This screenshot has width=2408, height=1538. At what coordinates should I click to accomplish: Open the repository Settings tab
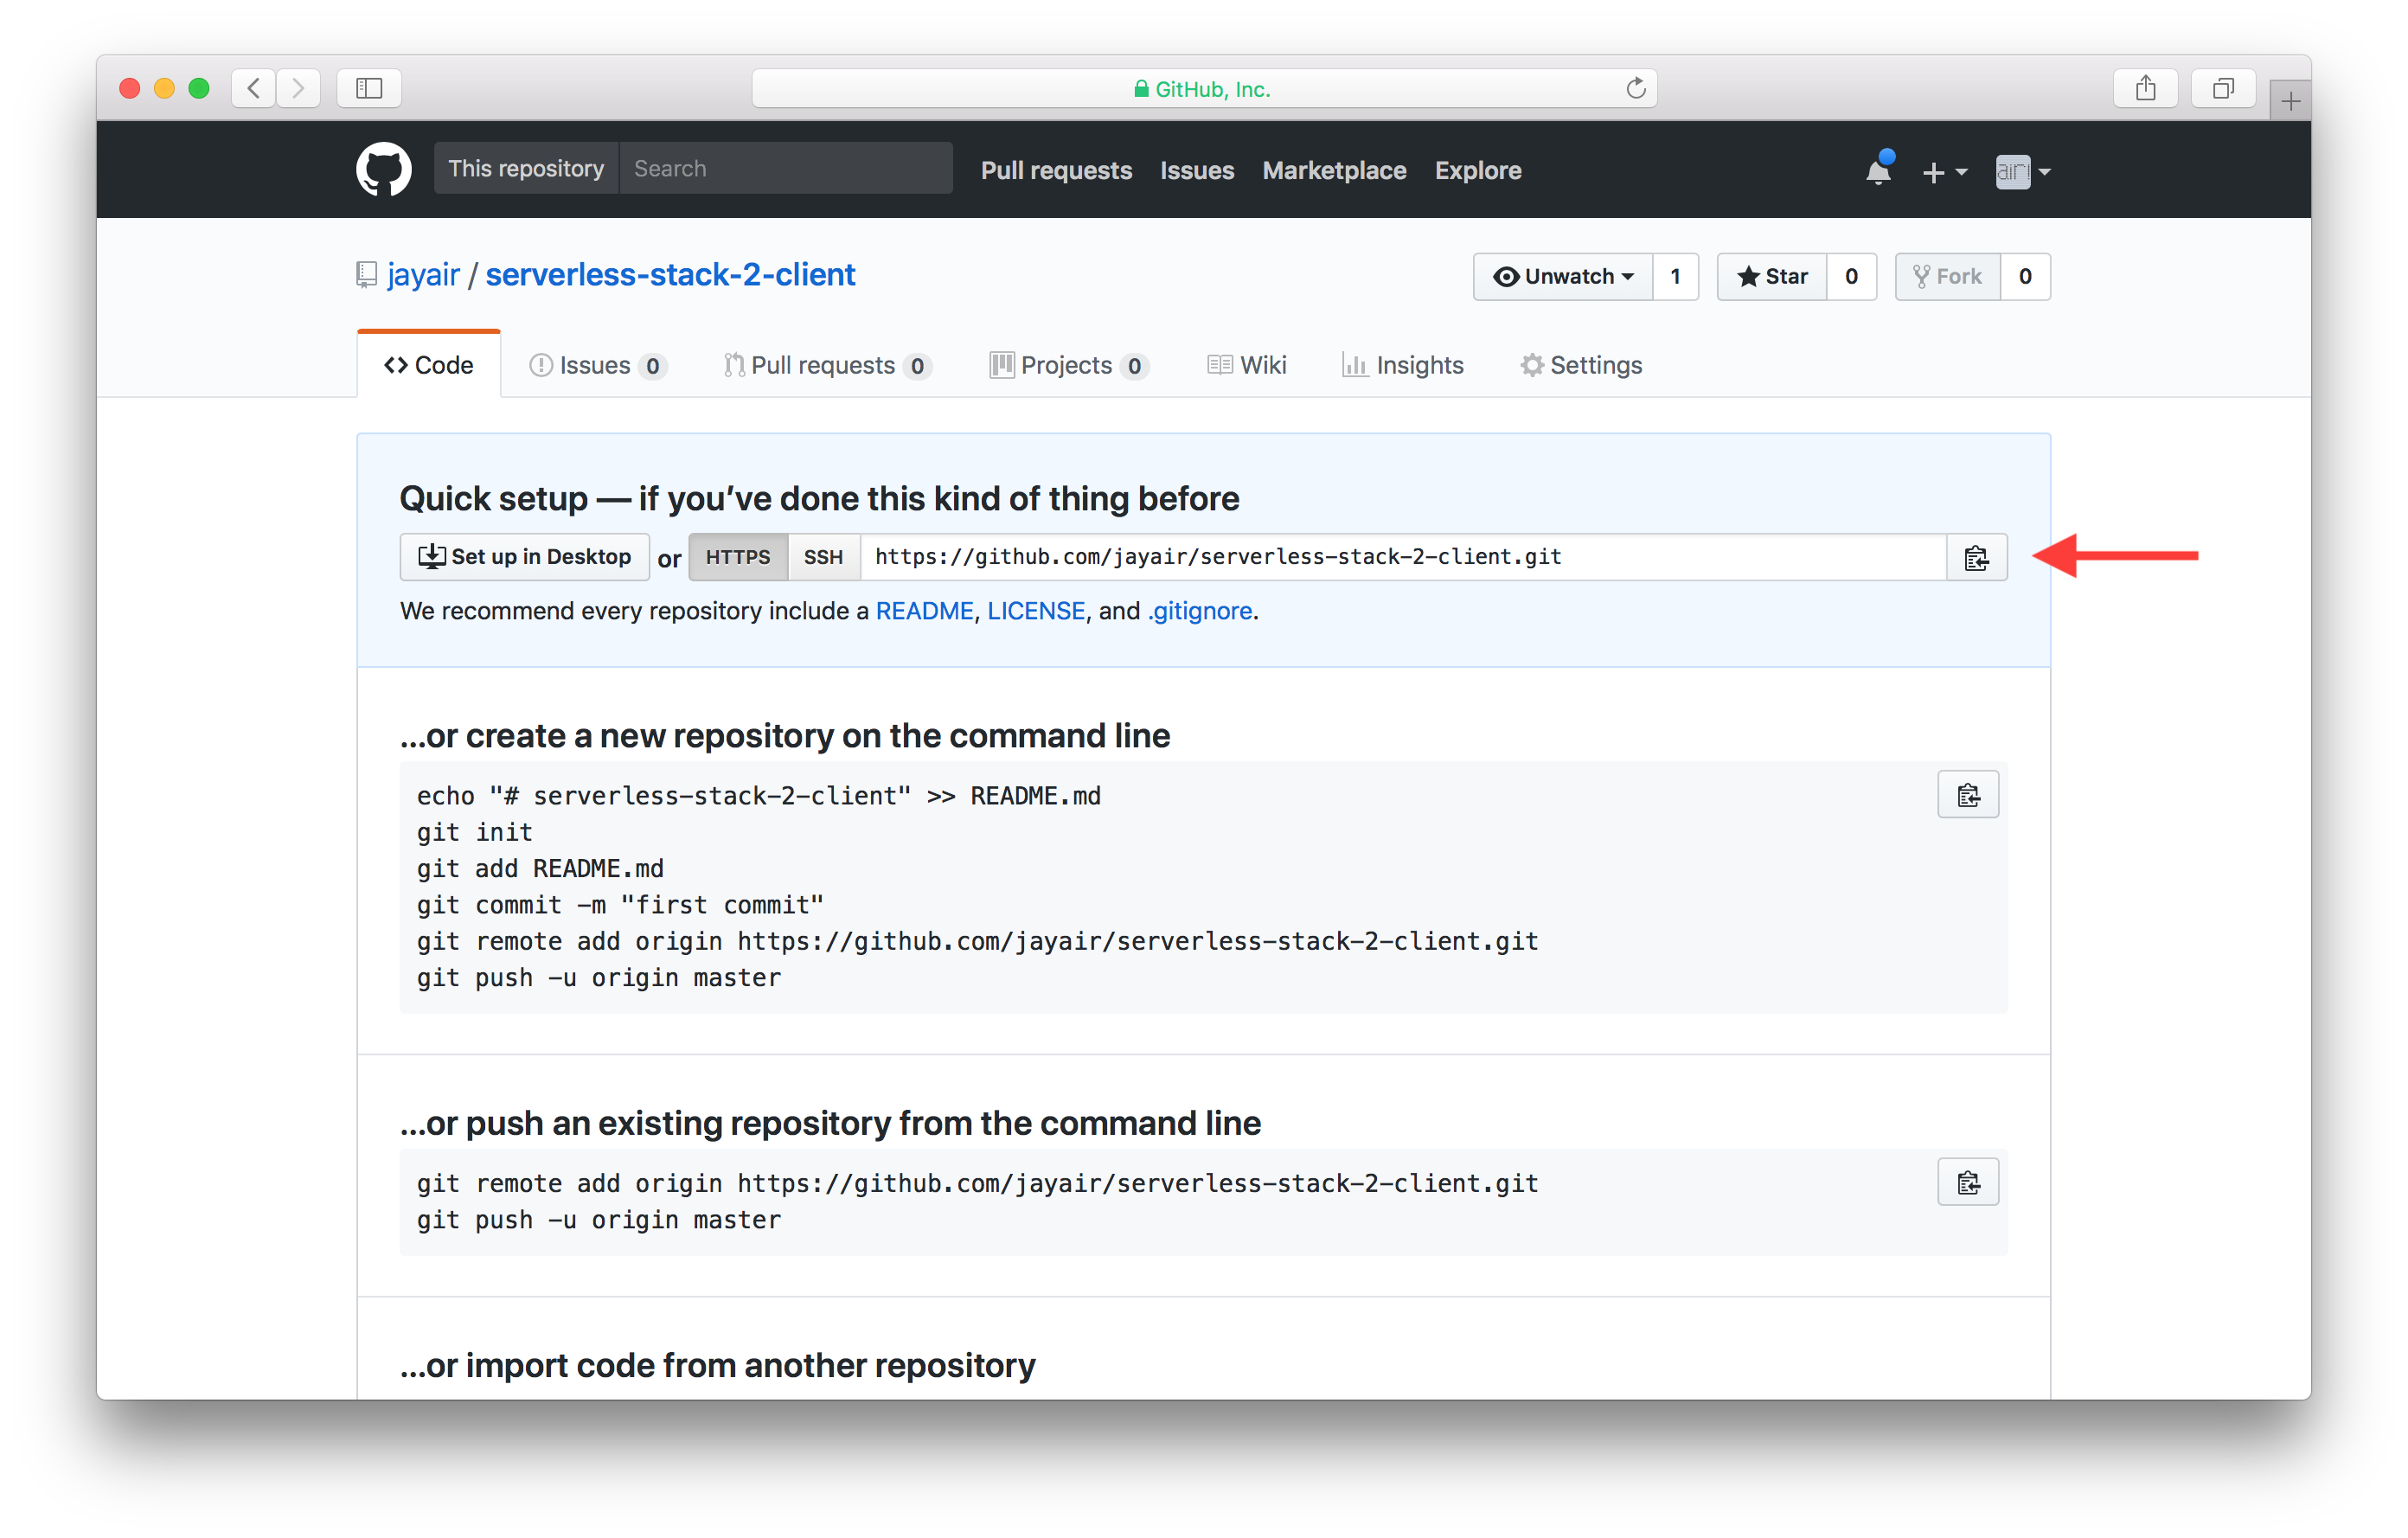(1581, 365)
